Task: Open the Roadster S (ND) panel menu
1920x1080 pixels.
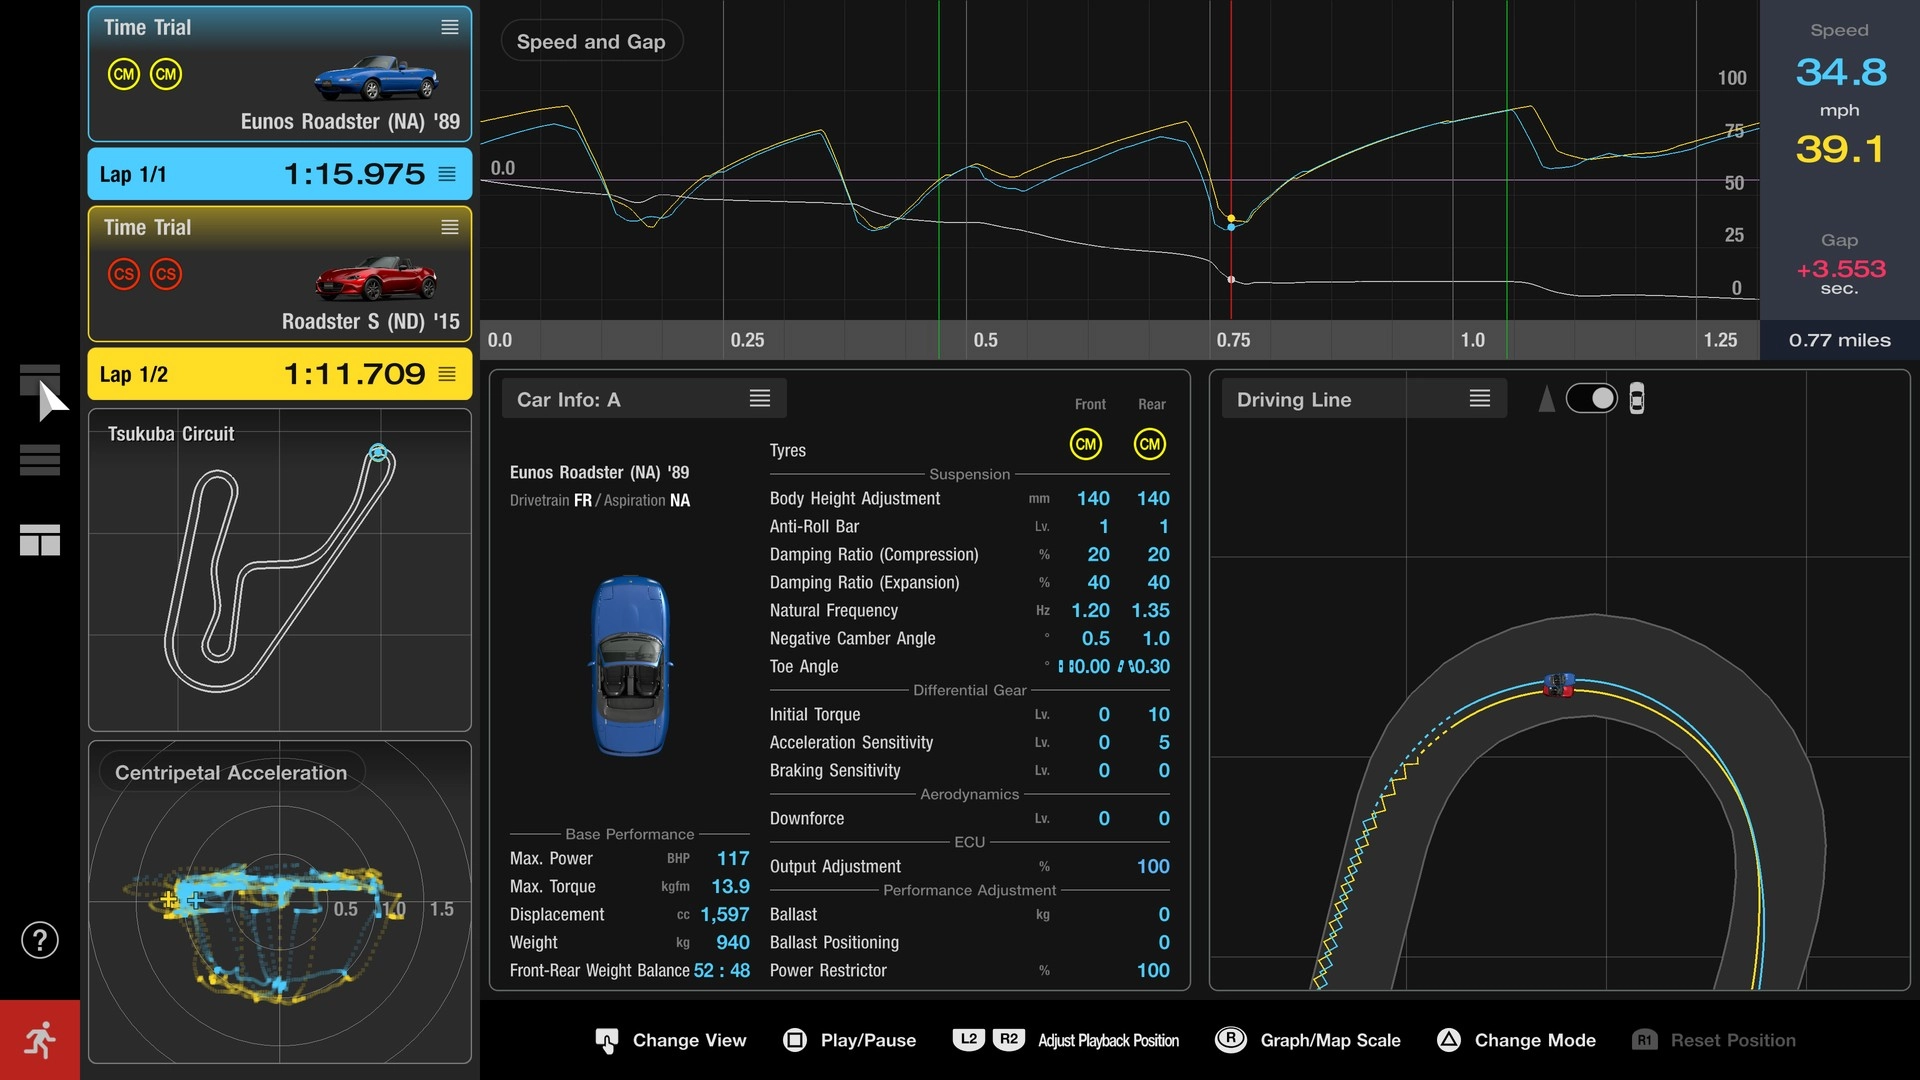Action: [x=448, y=228]
